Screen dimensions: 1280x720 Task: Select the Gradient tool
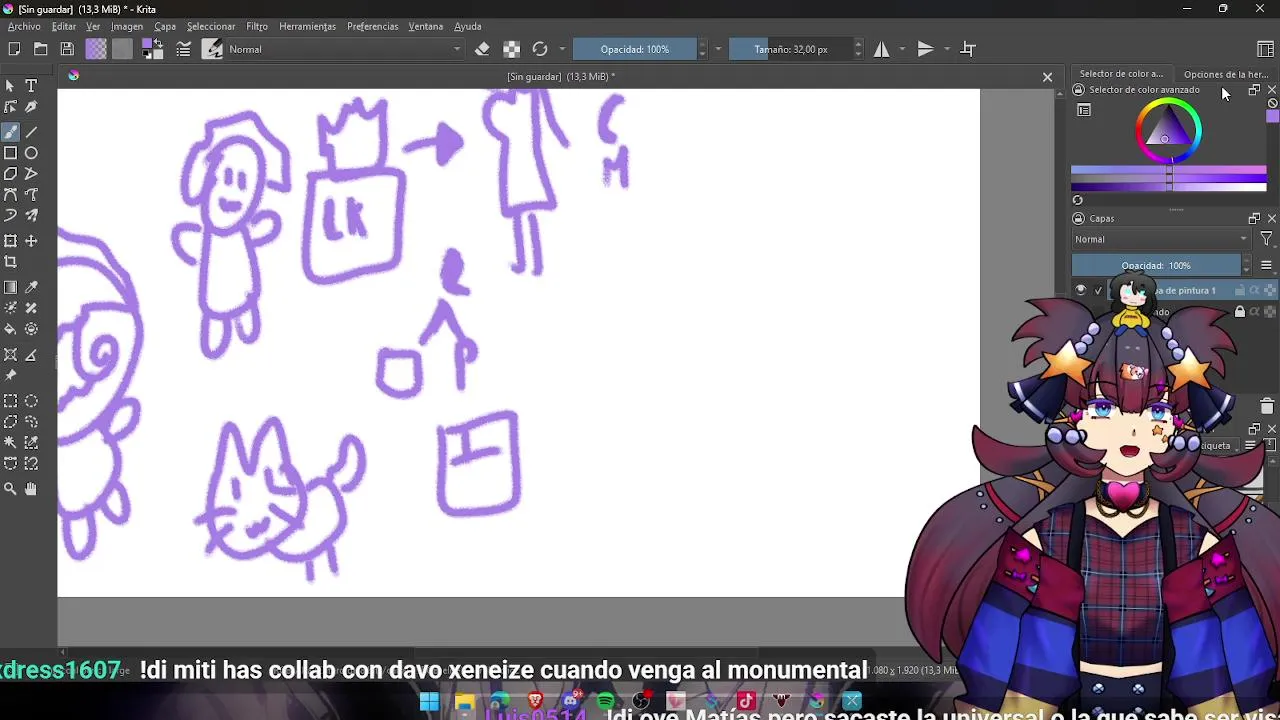click(10, 287)
